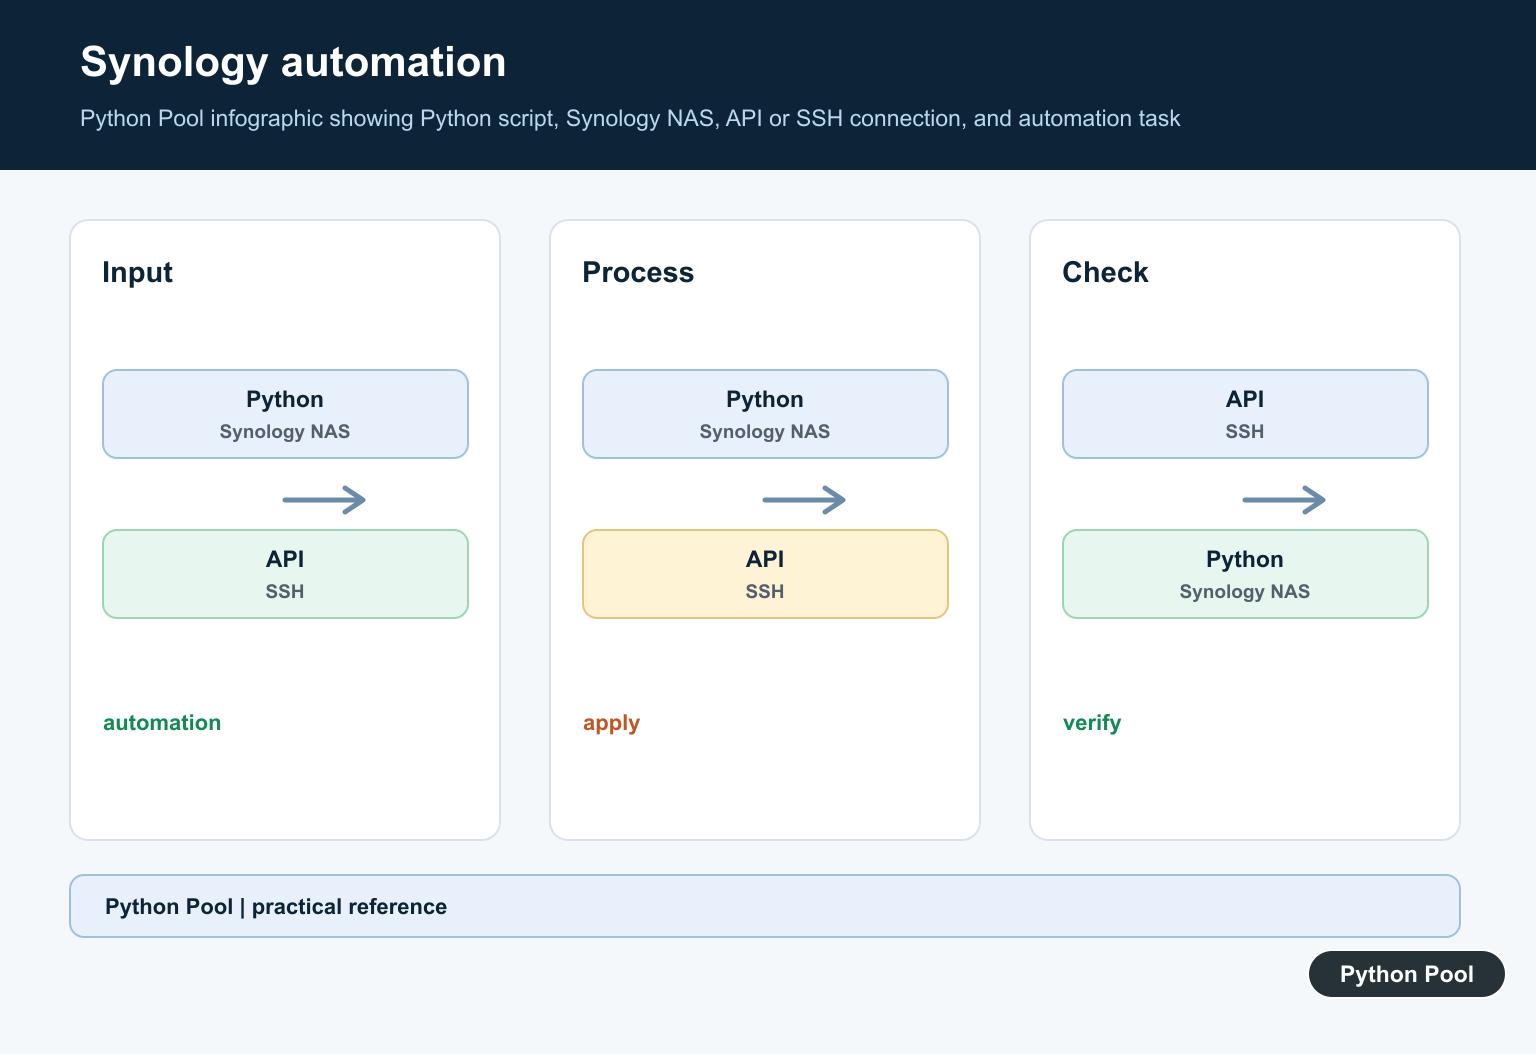Click the Python Pool practical reference bar

click(x=765, y=906)
